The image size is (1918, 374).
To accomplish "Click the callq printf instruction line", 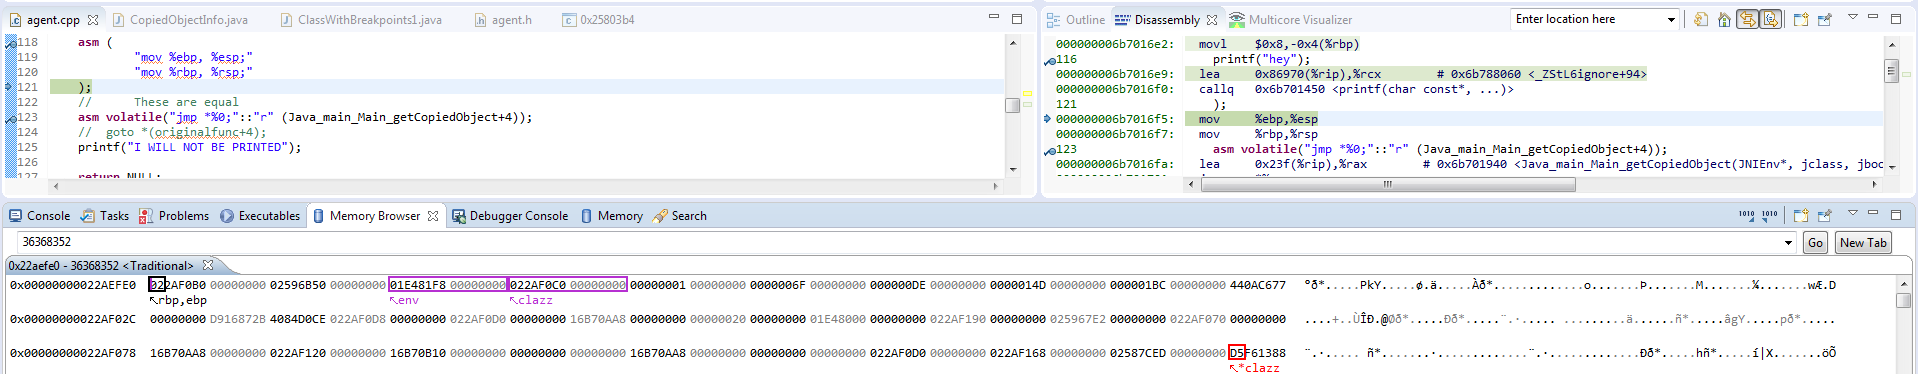I will (x=1355, y=89).
